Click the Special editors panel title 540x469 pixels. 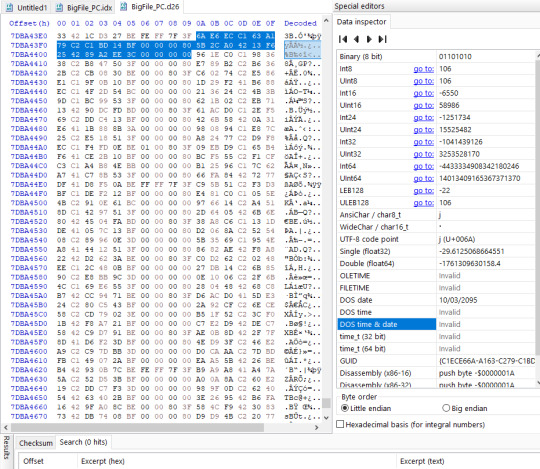tap(359, 6)
